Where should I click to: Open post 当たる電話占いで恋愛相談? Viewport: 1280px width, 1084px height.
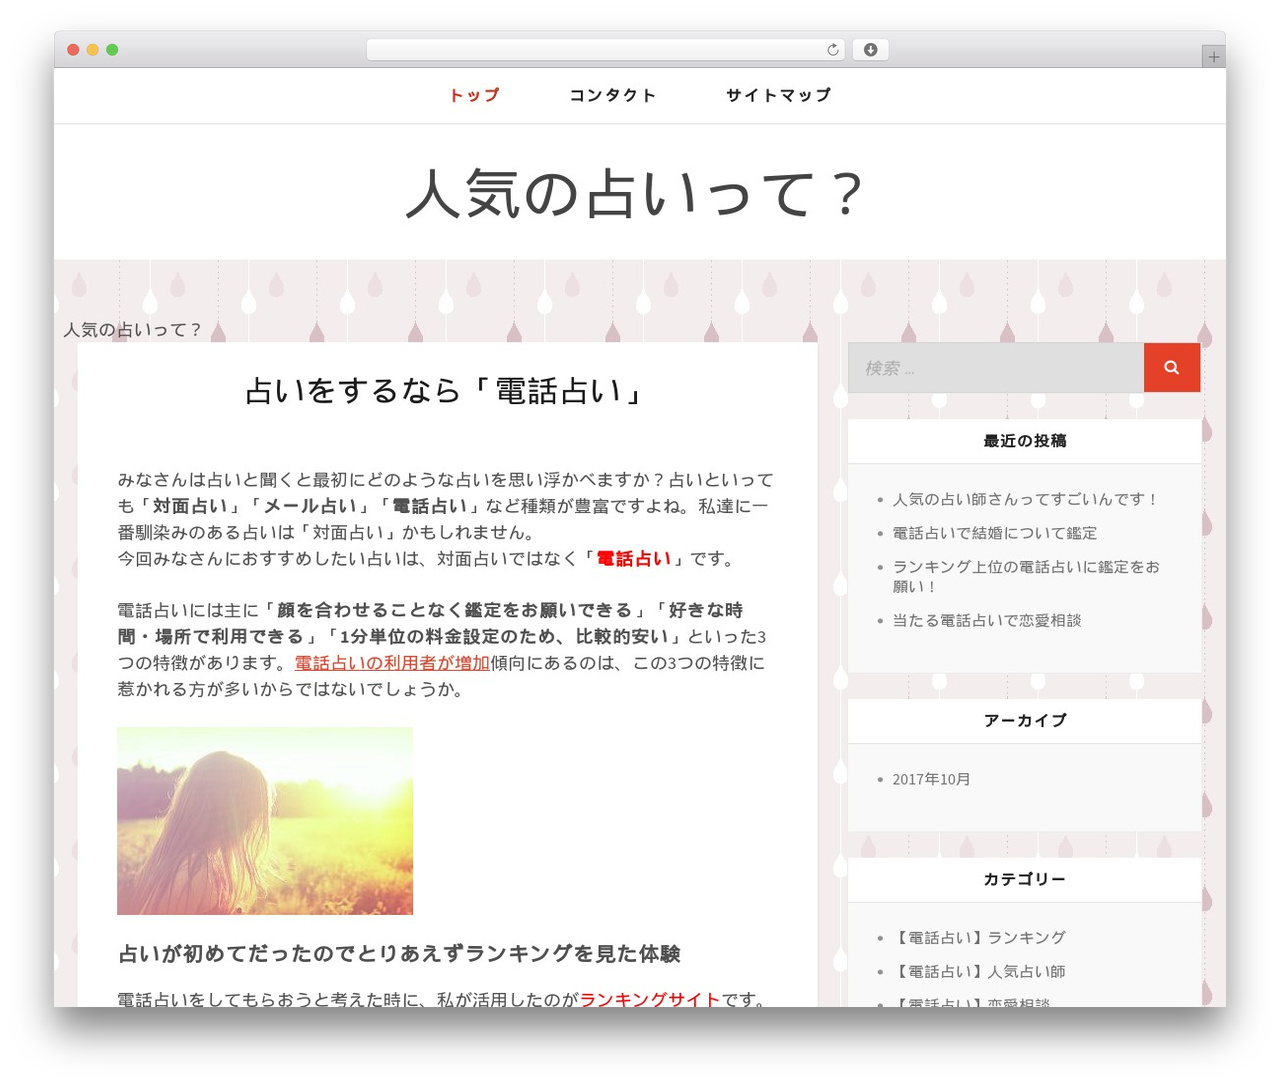coord(987,620)
